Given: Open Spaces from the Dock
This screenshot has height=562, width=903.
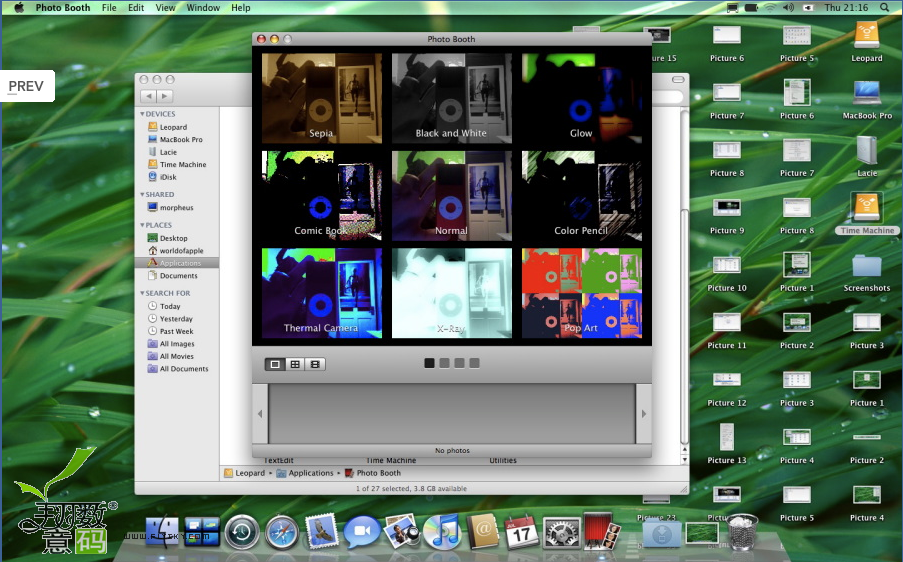Looking at the screenshot, I should tap(202, 531).
